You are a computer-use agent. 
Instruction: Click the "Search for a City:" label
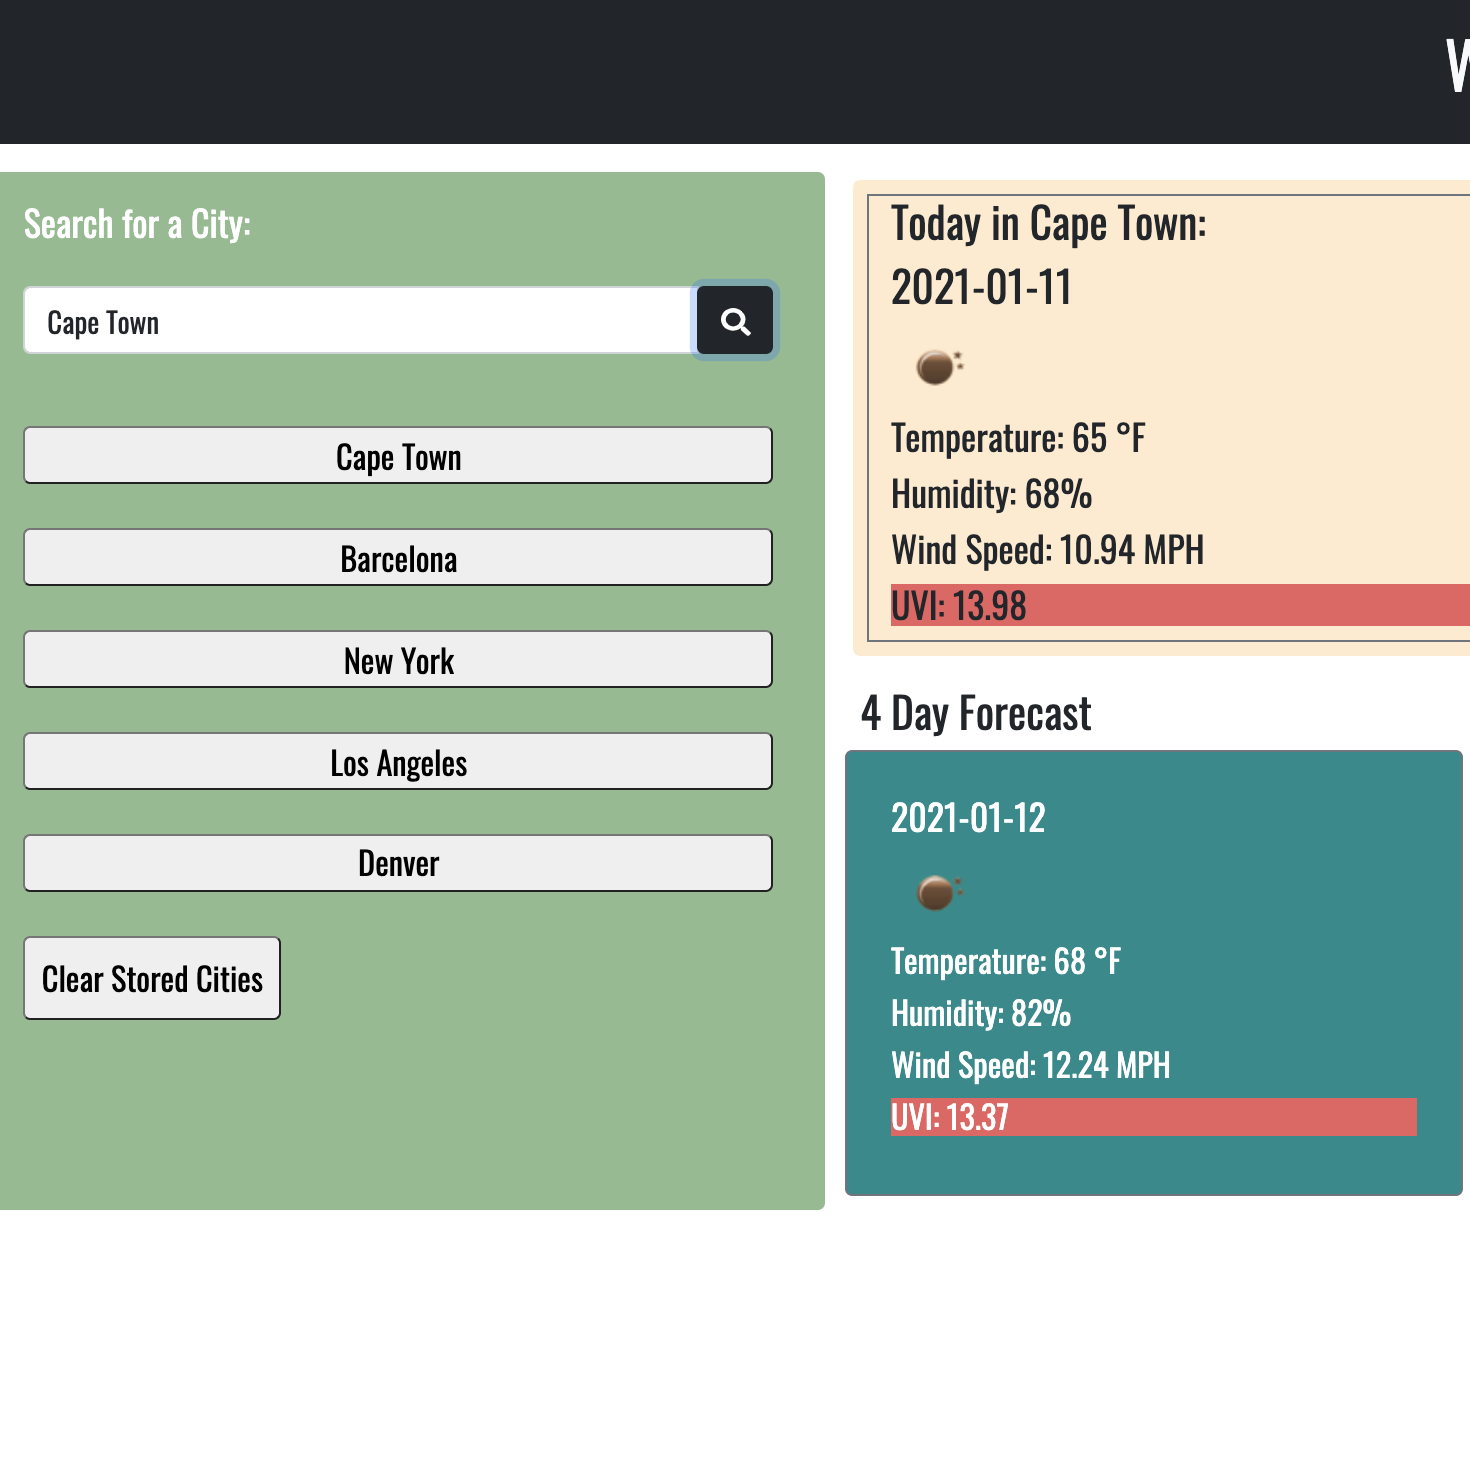137,225
